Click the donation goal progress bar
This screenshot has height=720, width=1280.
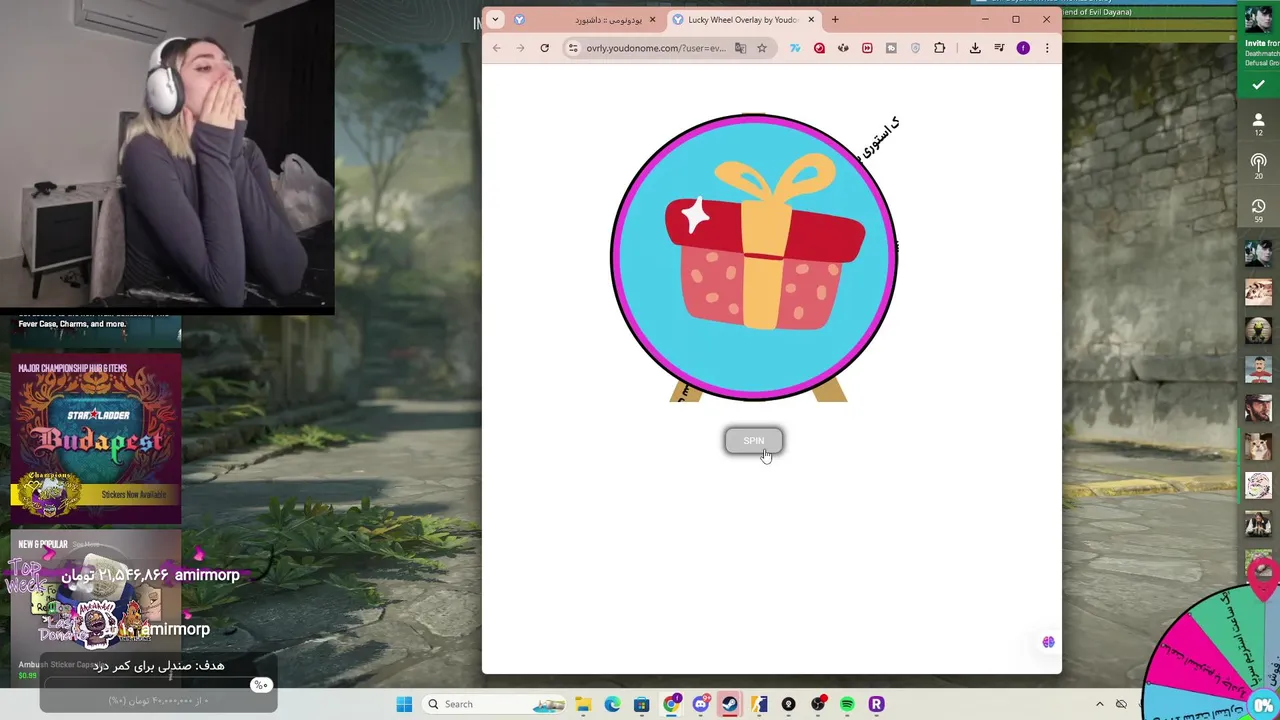[x=158, y=685]
